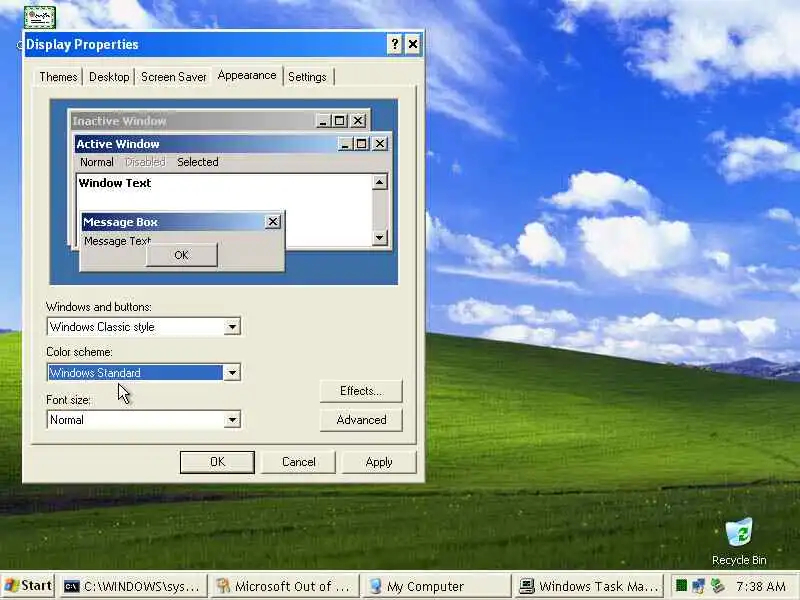800x600 pixels.
Task: Click the Window Text preview label
Action: (115, 183)
